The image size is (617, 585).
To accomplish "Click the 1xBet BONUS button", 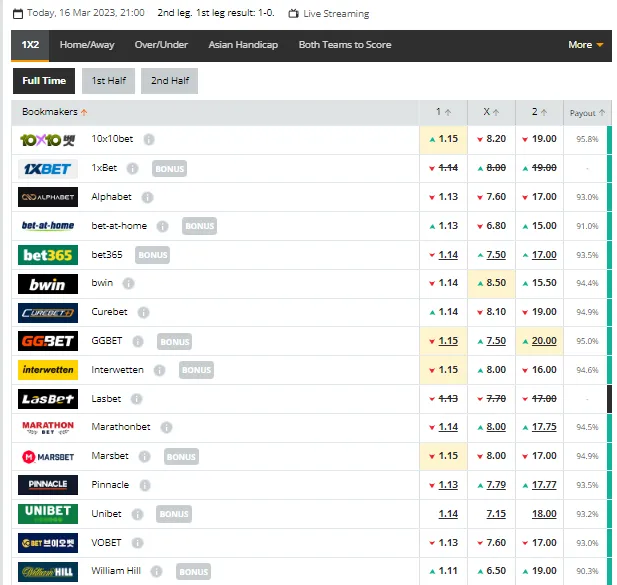I will 169,169.
